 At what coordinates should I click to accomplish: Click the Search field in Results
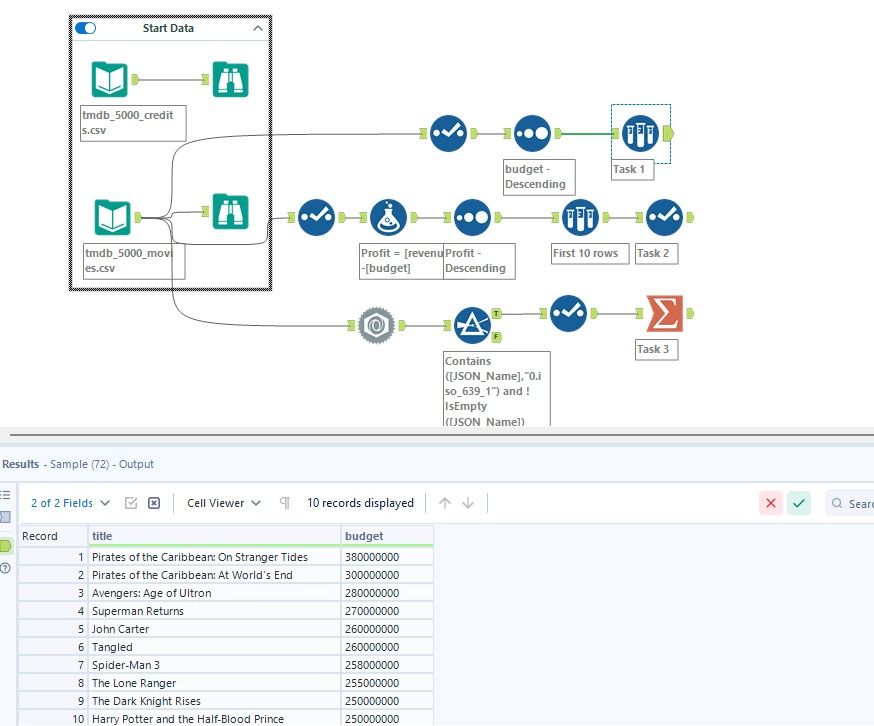(x=850, y=503)
